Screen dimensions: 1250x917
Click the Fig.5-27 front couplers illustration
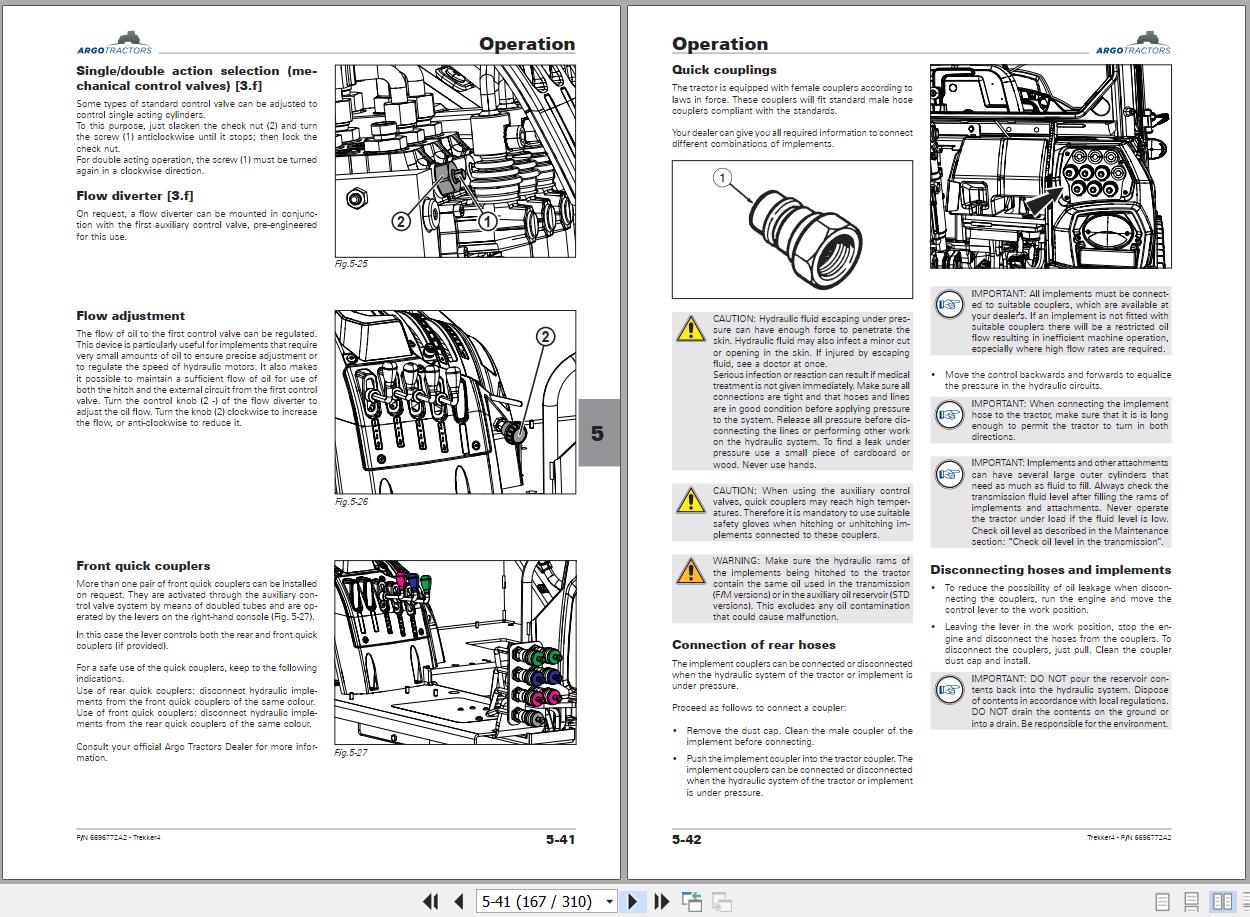coord(455,652)
